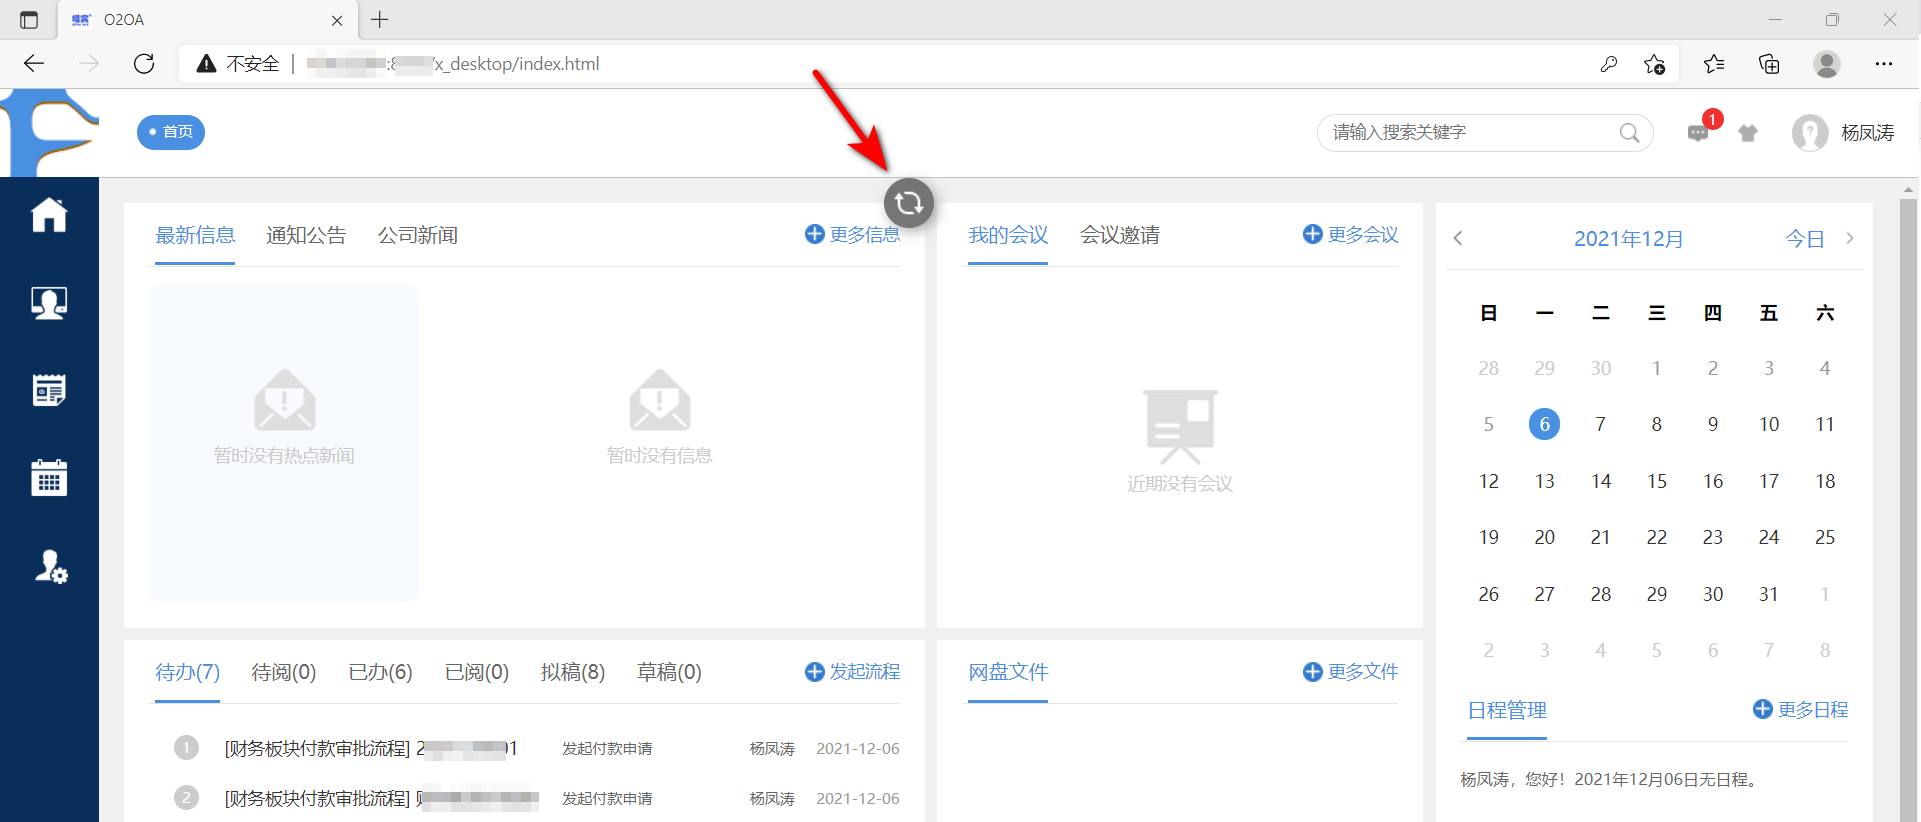This screenshot has width=1921, height=822.
Task: Open first 财务板块付款审批流程 task row
Action: point(537,748)
